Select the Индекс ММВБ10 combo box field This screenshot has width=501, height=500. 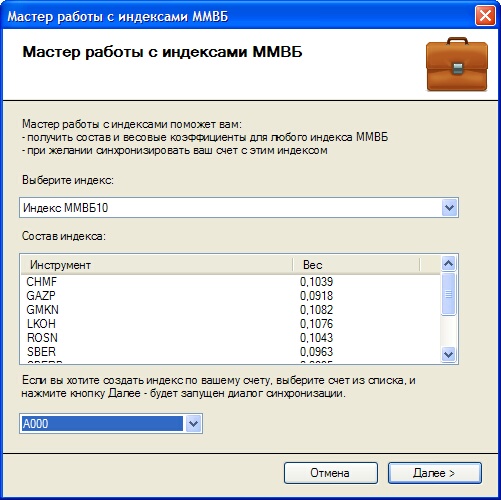pos(239,208)
